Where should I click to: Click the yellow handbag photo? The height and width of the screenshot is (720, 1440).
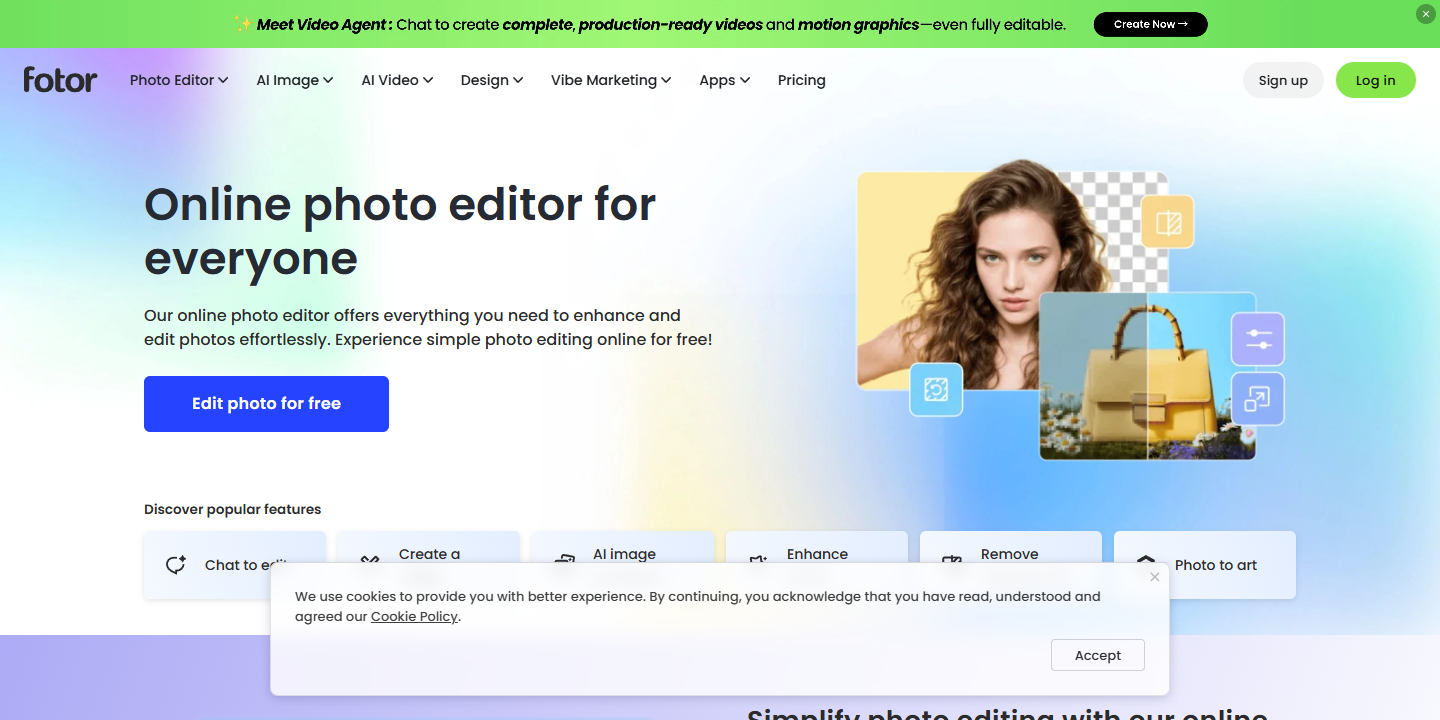[1147, 376]
